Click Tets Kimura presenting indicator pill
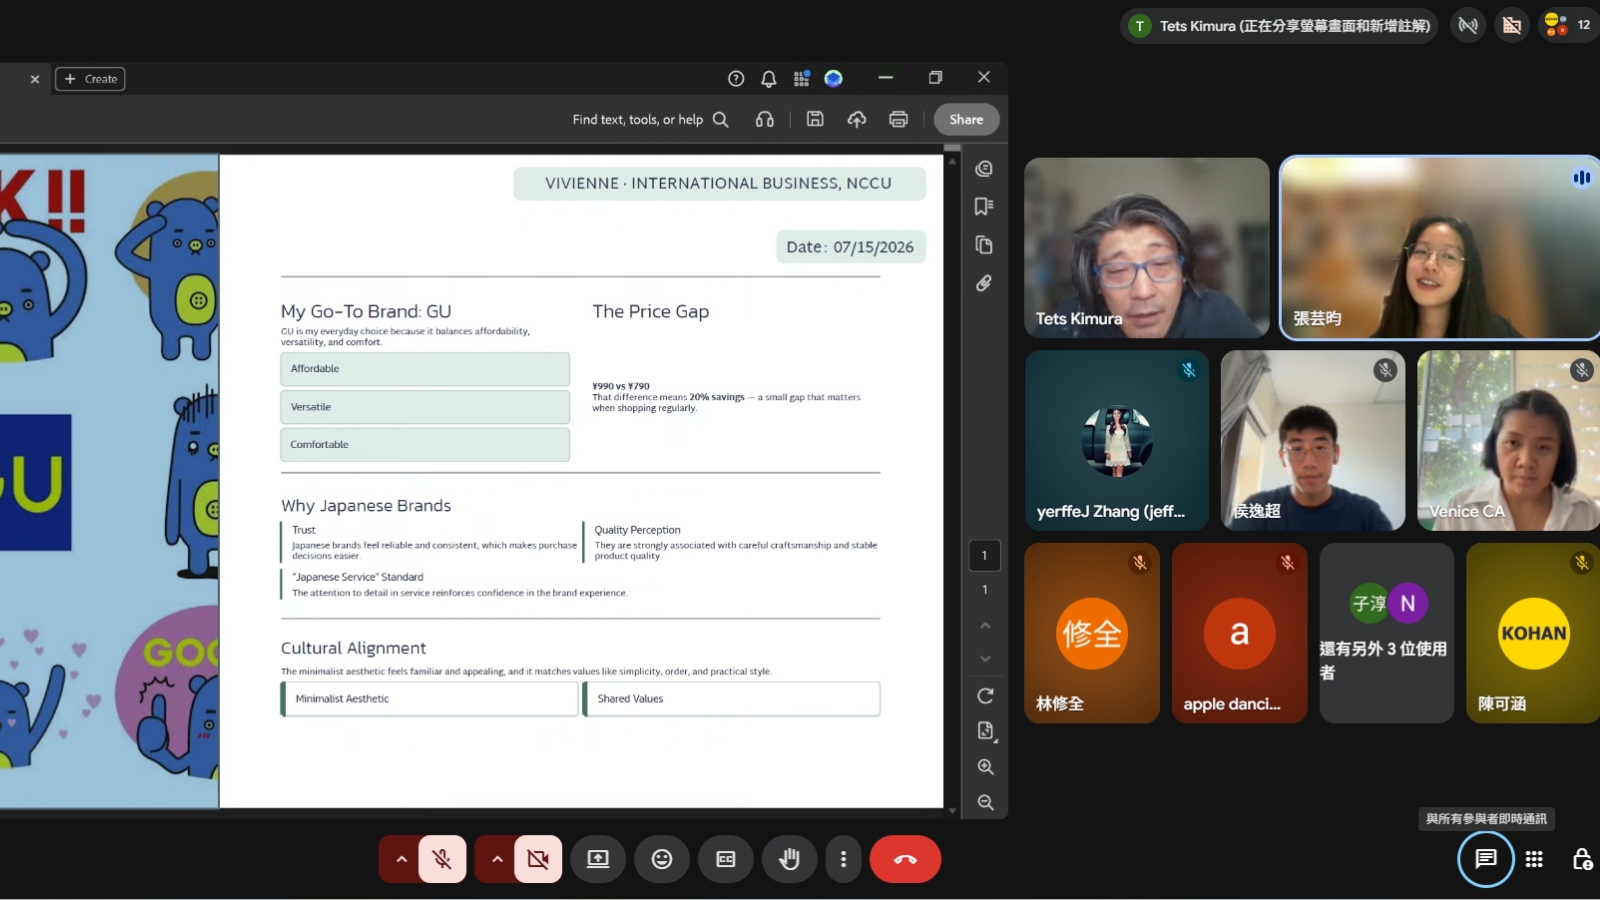The image size is (1600, 900). (x=1279, y=26)
